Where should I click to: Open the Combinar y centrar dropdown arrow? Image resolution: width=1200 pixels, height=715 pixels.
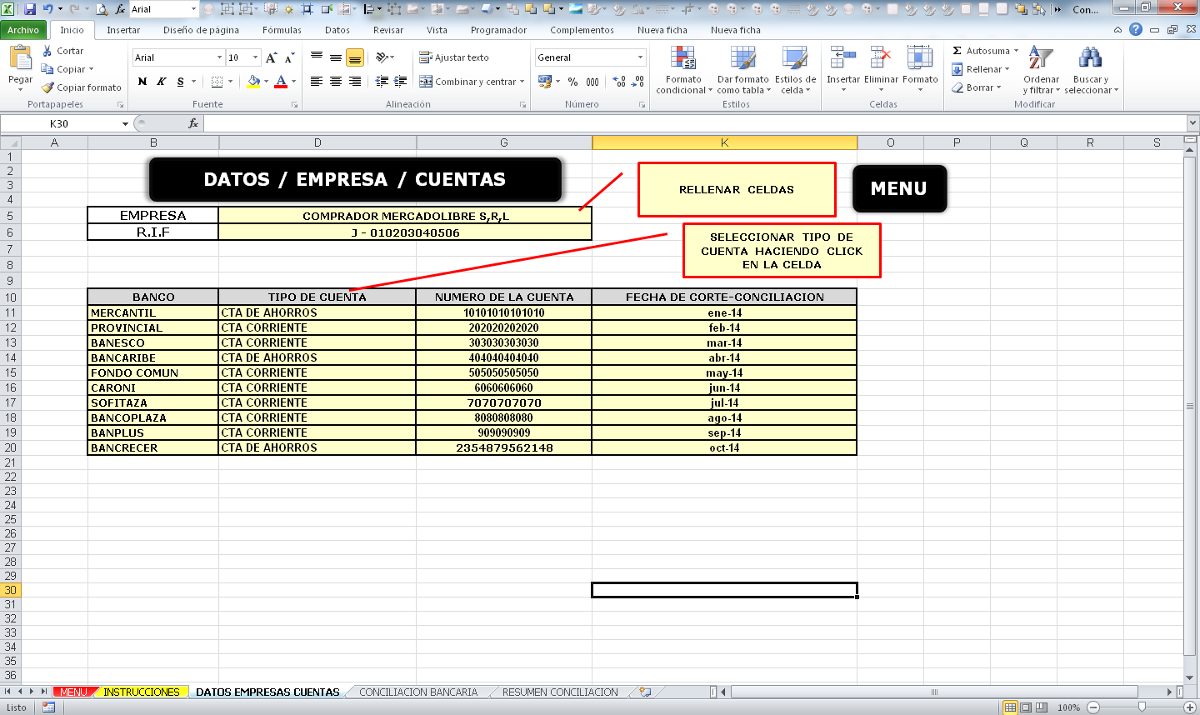pos(523,82)
